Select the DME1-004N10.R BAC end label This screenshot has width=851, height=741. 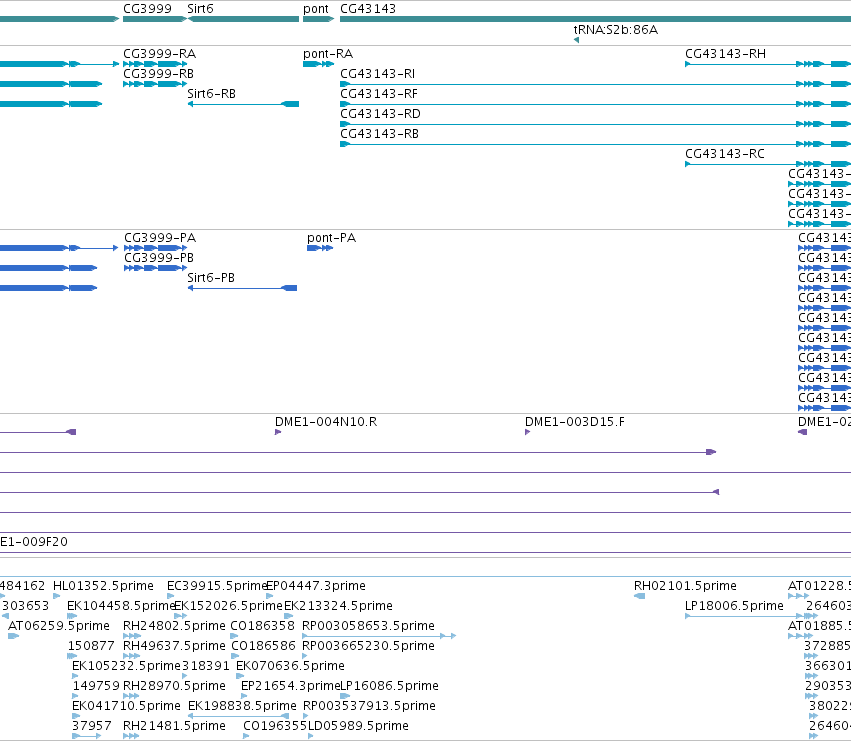[326, 422]
